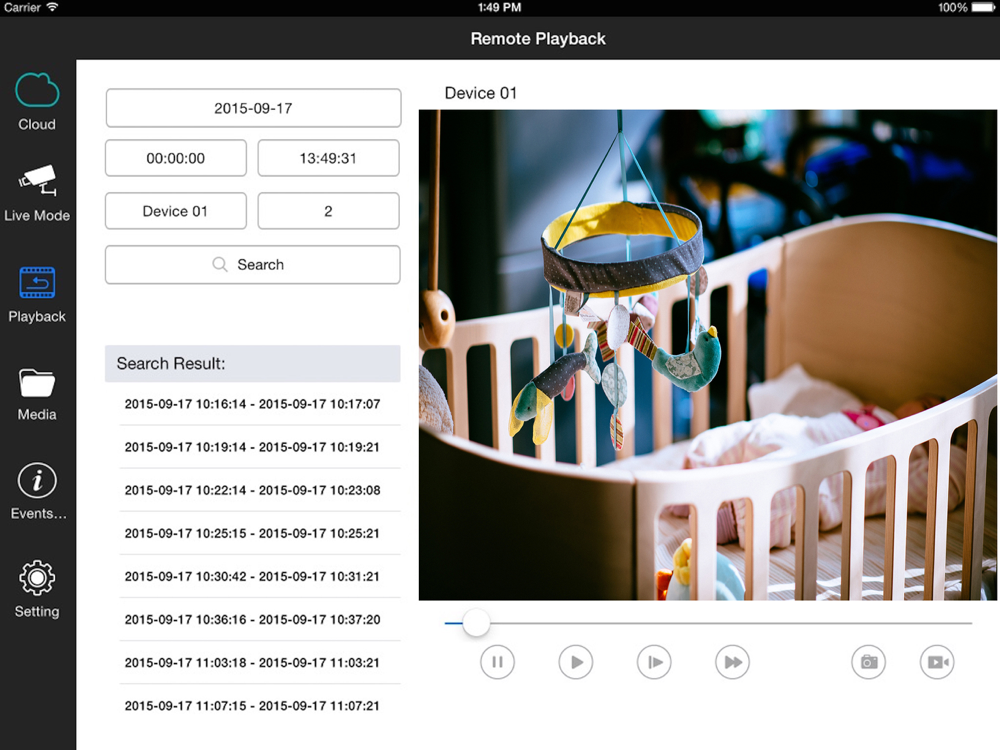Take a snapshot with the camera icon
Screen dimensions: 1000x750
[868, 662]
